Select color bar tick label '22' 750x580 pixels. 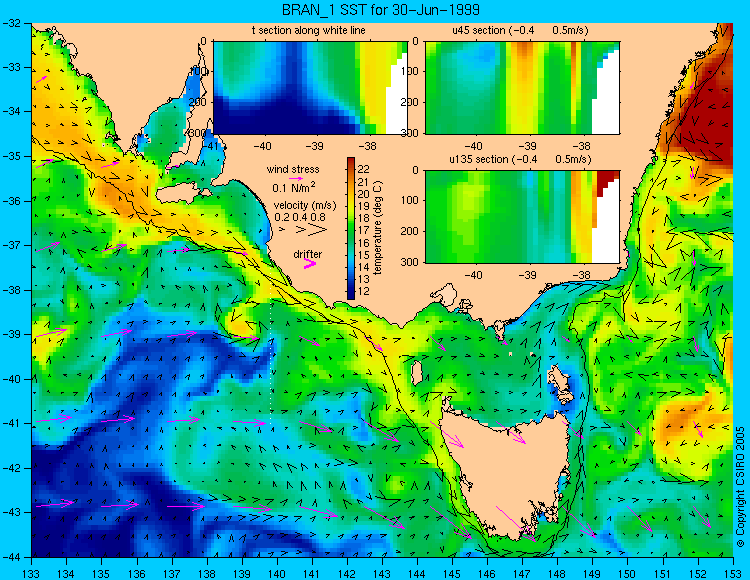(364, 169)
